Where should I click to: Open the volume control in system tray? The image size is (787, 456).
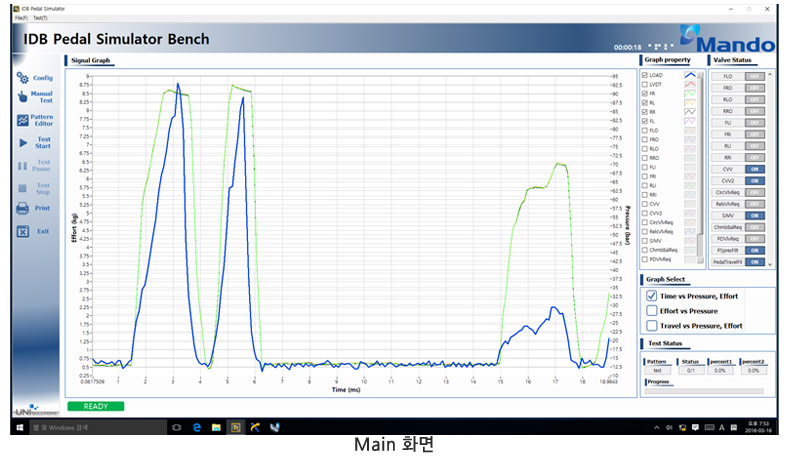pos(669,428)
